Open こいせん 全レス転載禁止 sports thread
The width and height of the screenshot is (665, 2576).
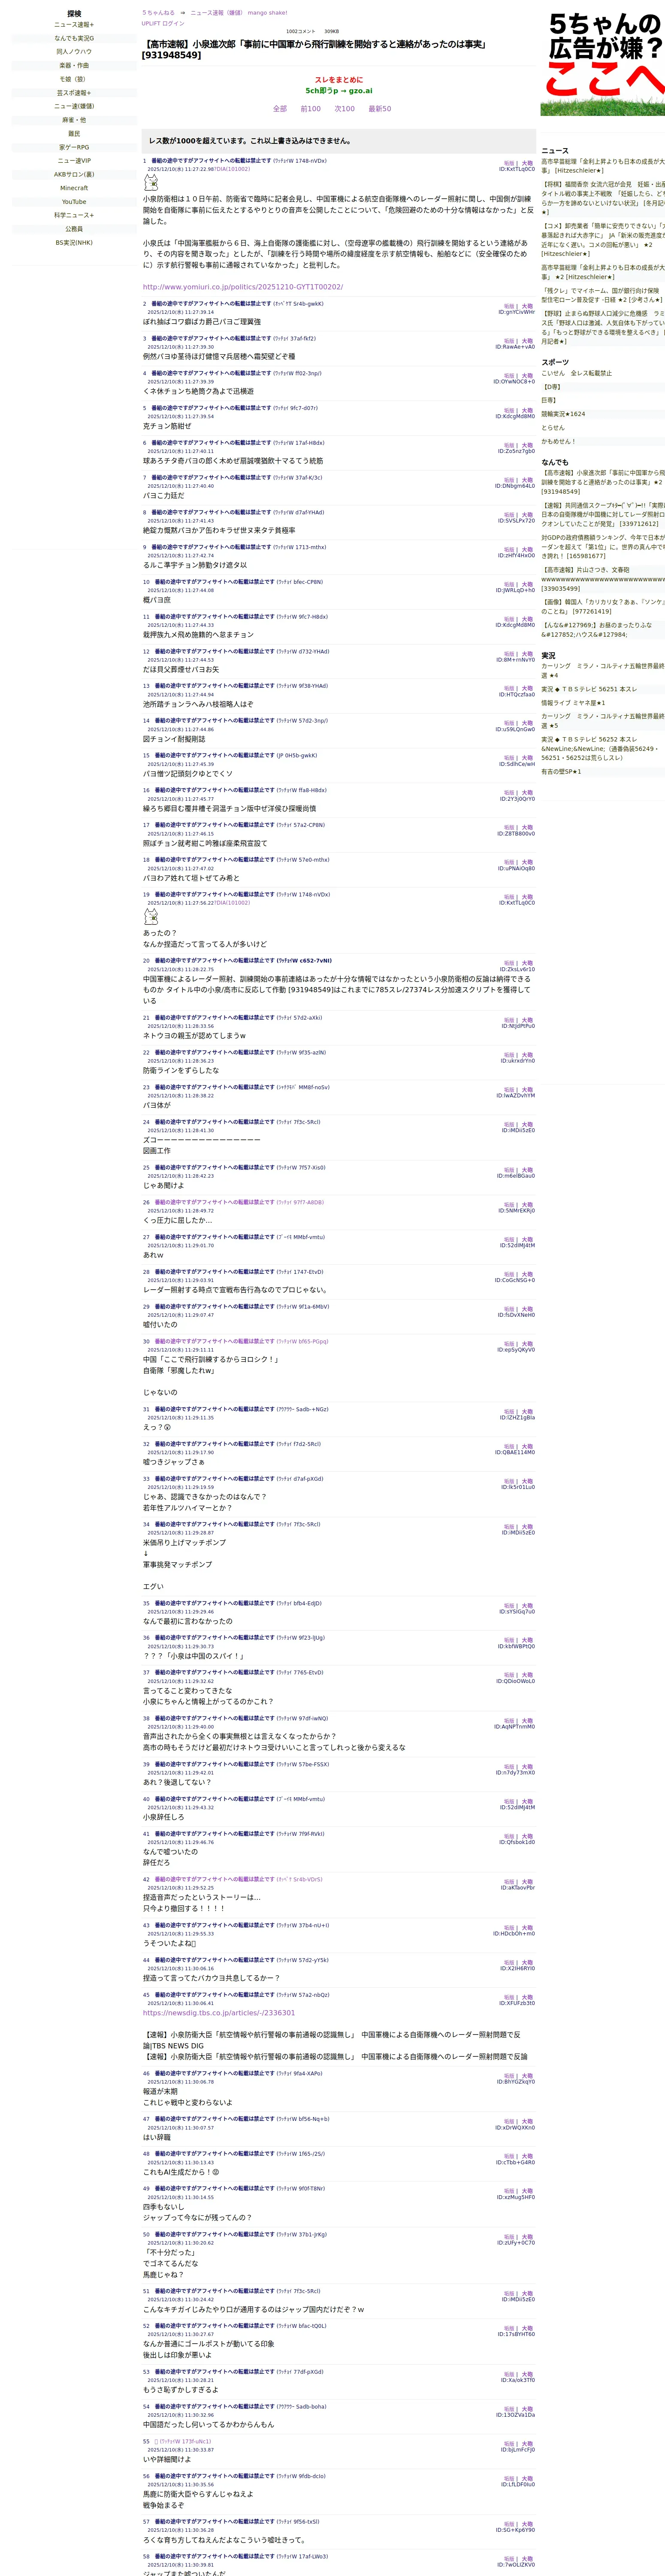point(577,373)
